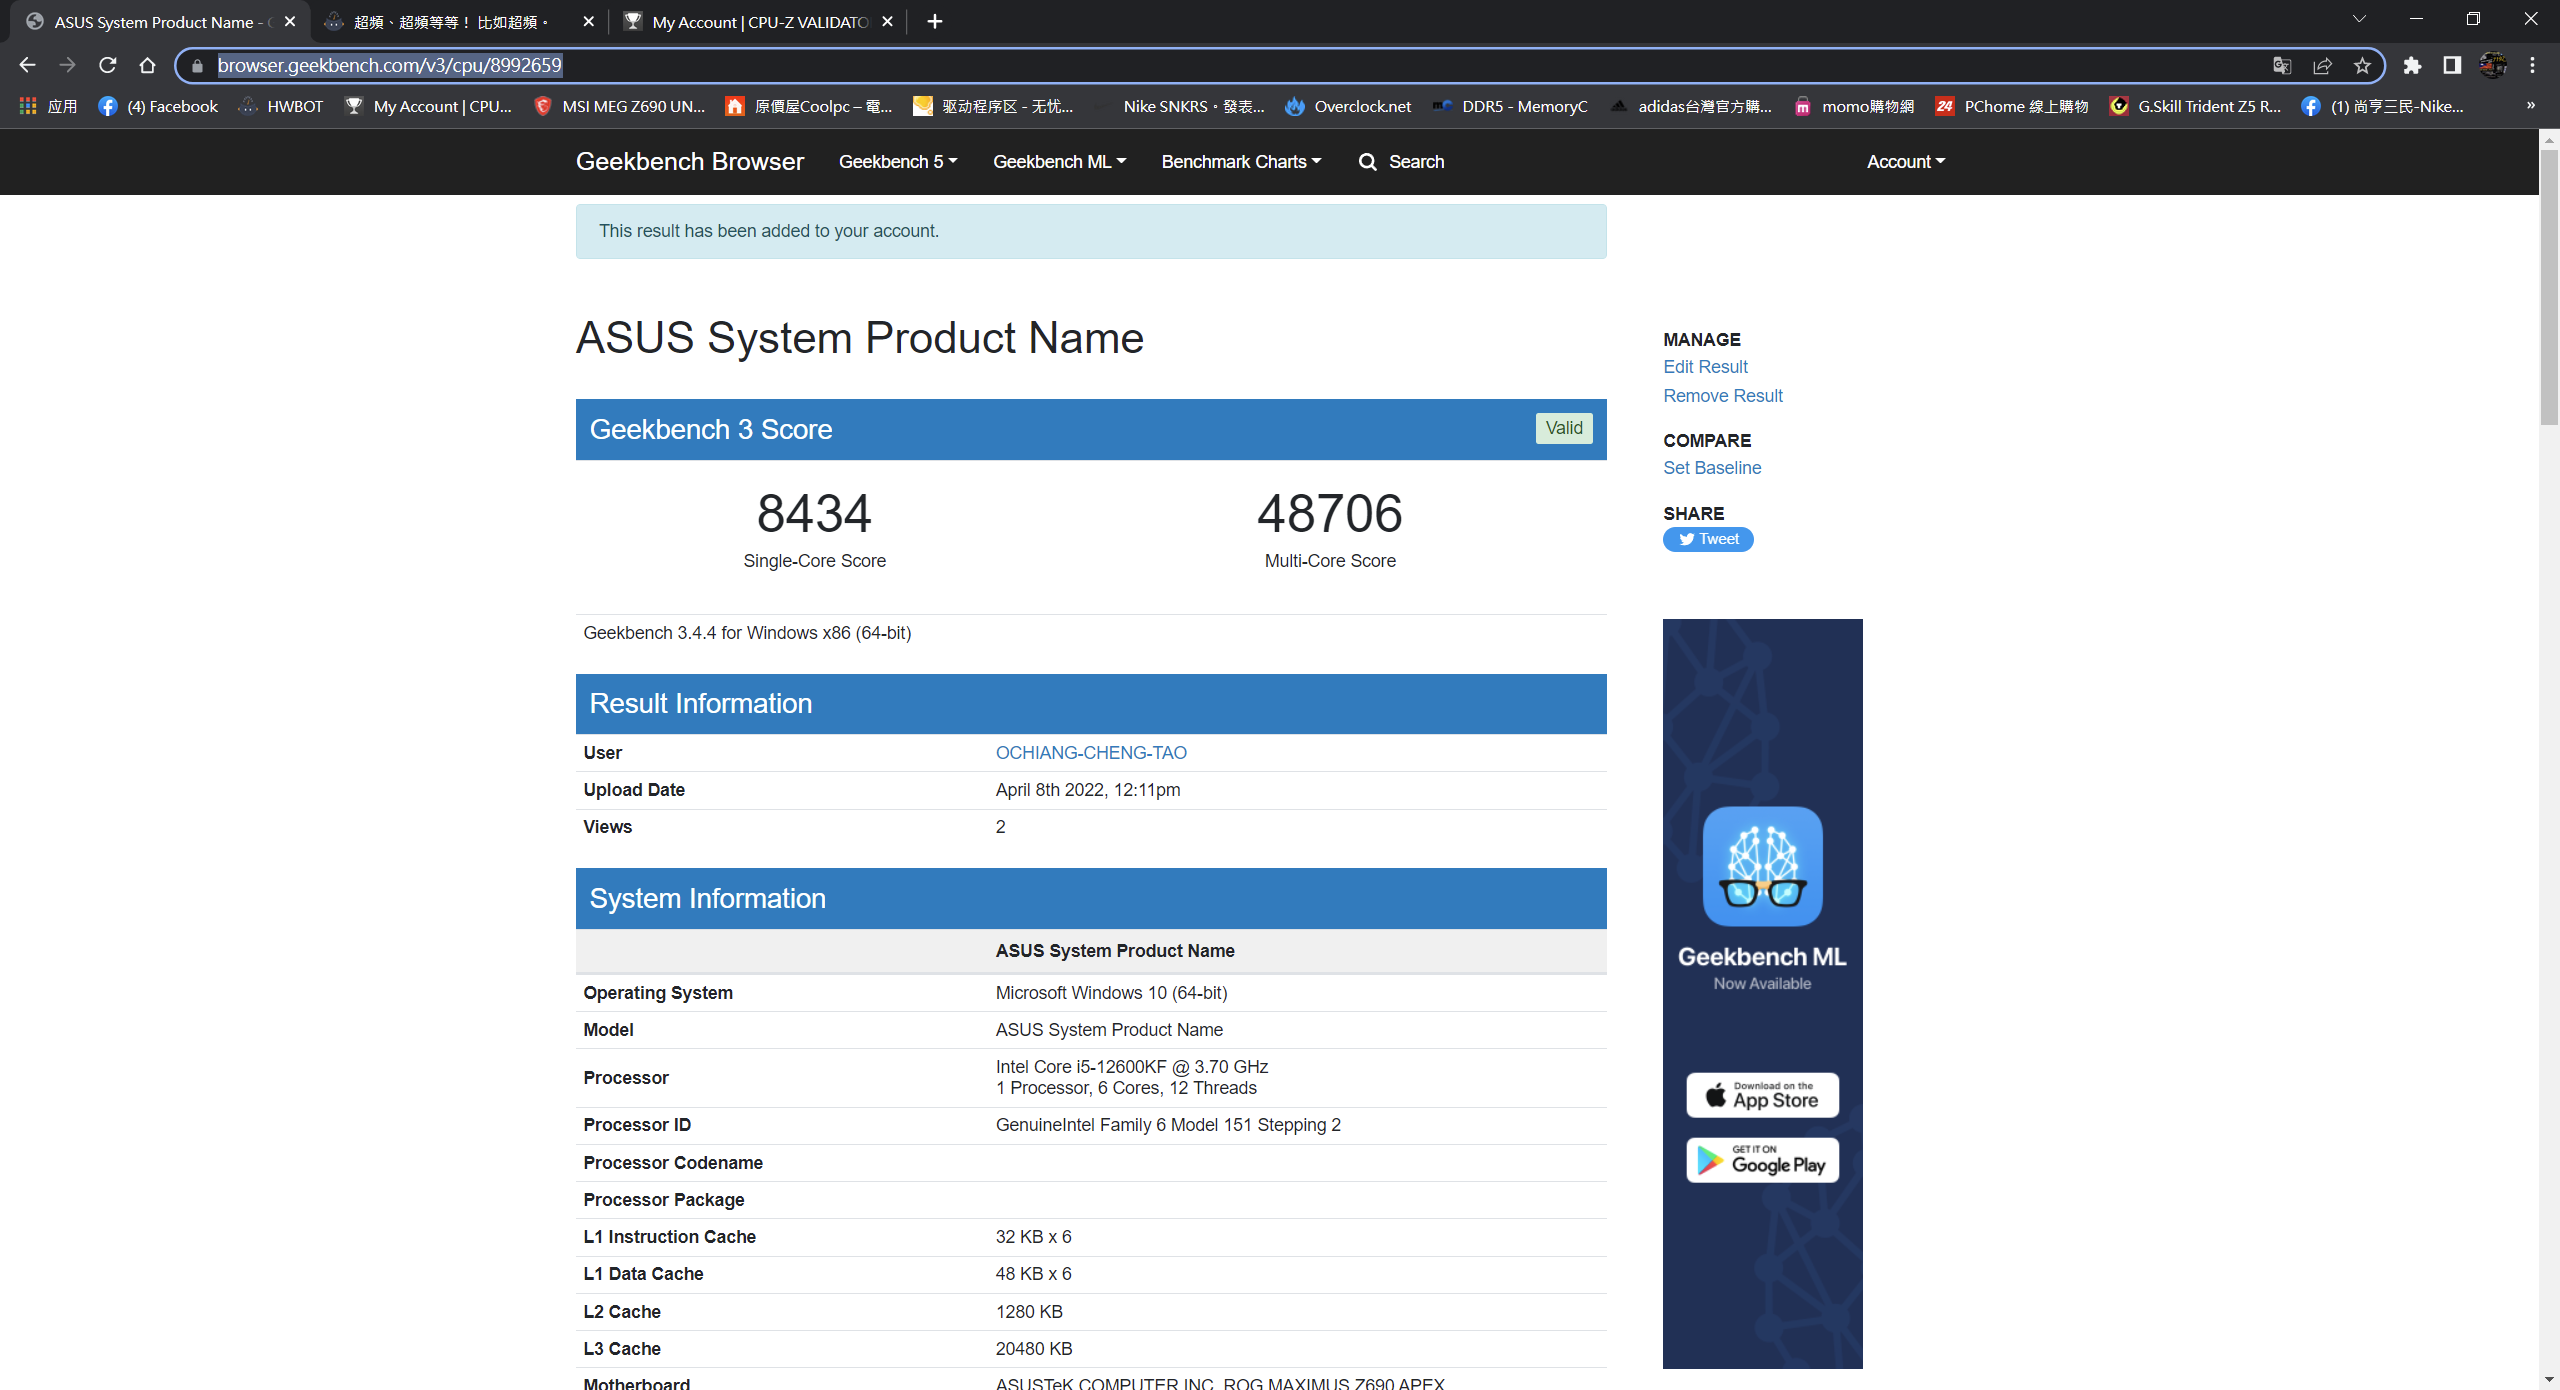The width and height of the screenshot is (2560, 1390).
Task: Open the DDR5 MemoryC bookmark
Action: tap(1509, 106)
